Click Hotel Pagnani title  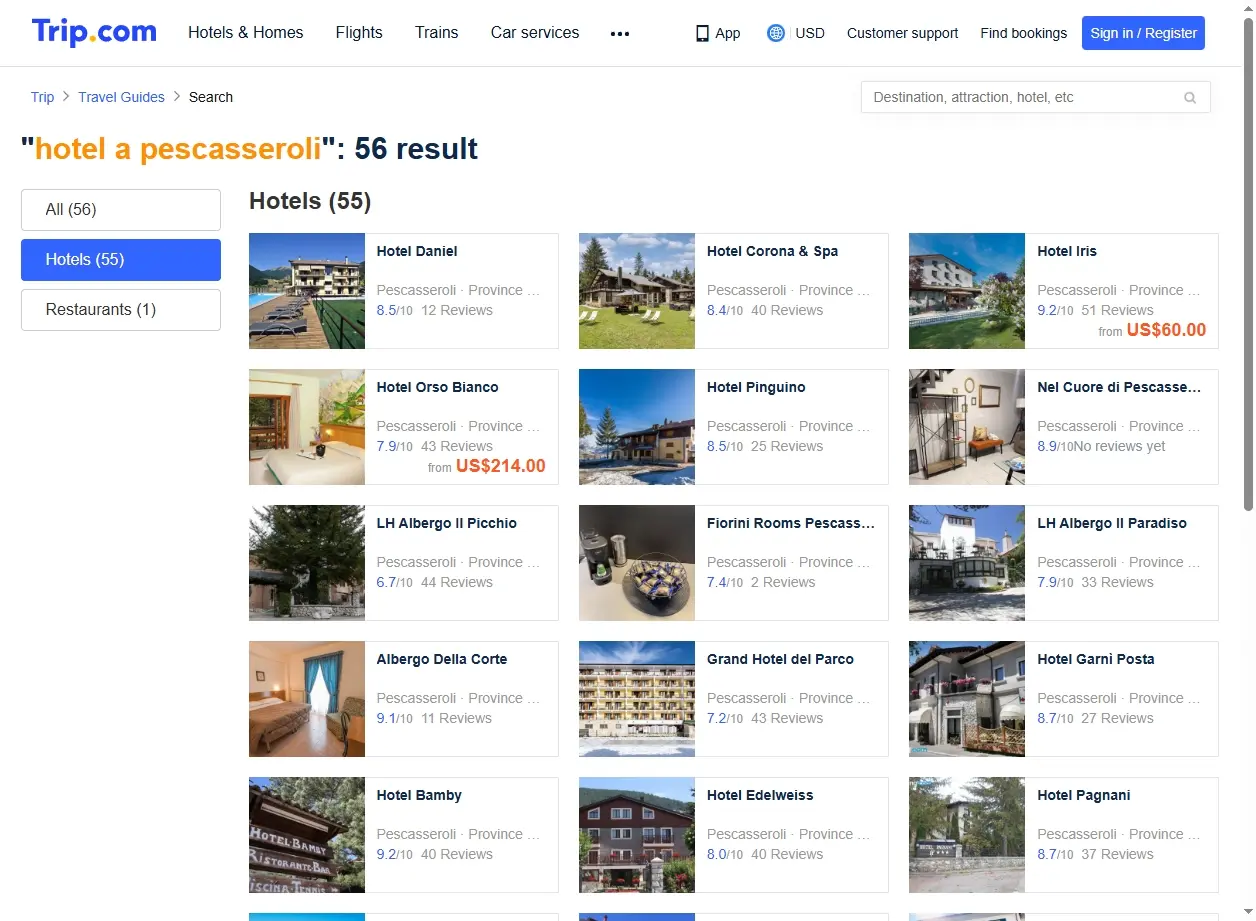1084,795
